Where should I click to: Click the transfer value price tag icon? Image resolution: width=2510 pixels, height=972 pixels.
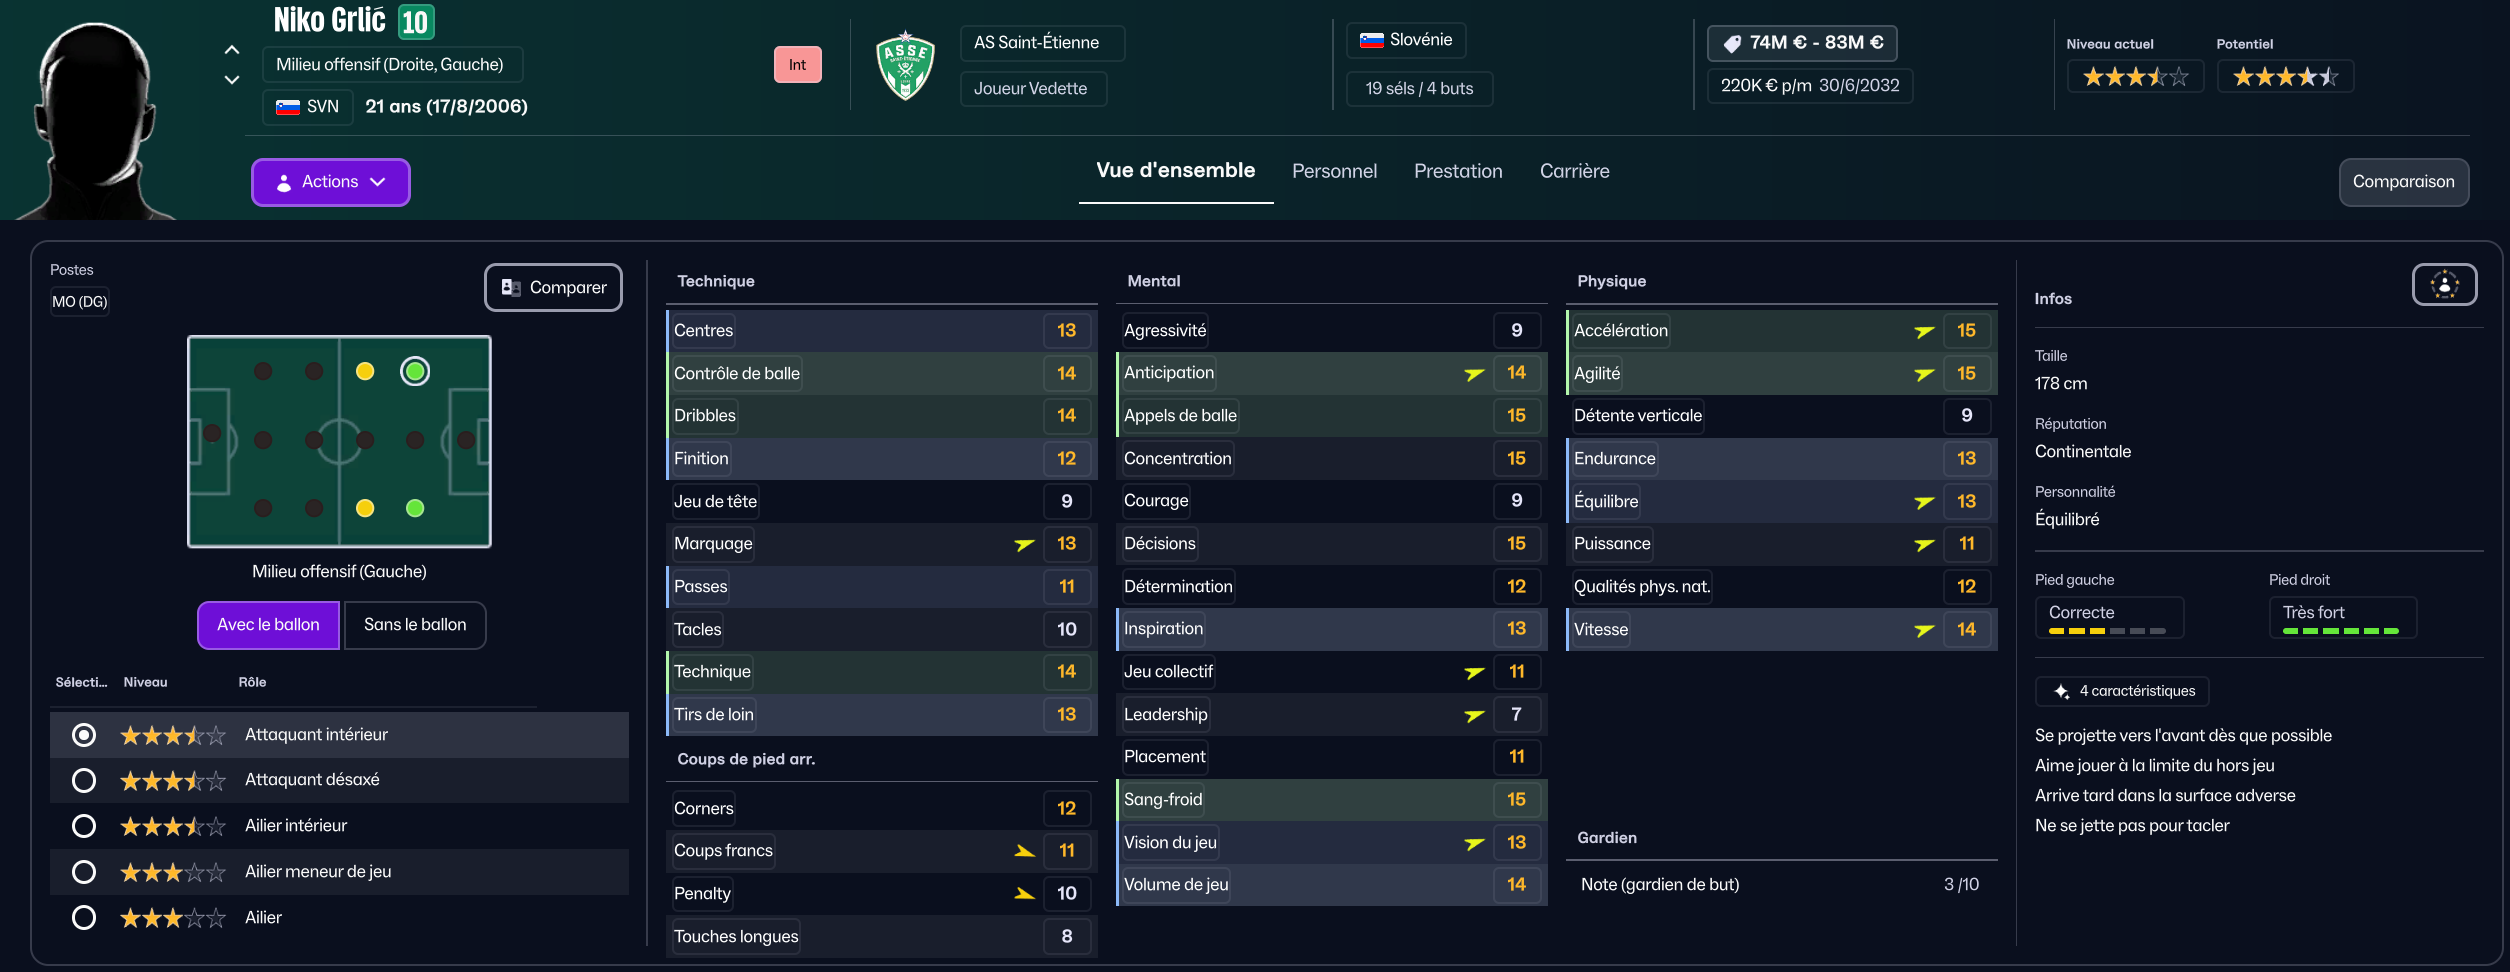tap(1732, 43)
